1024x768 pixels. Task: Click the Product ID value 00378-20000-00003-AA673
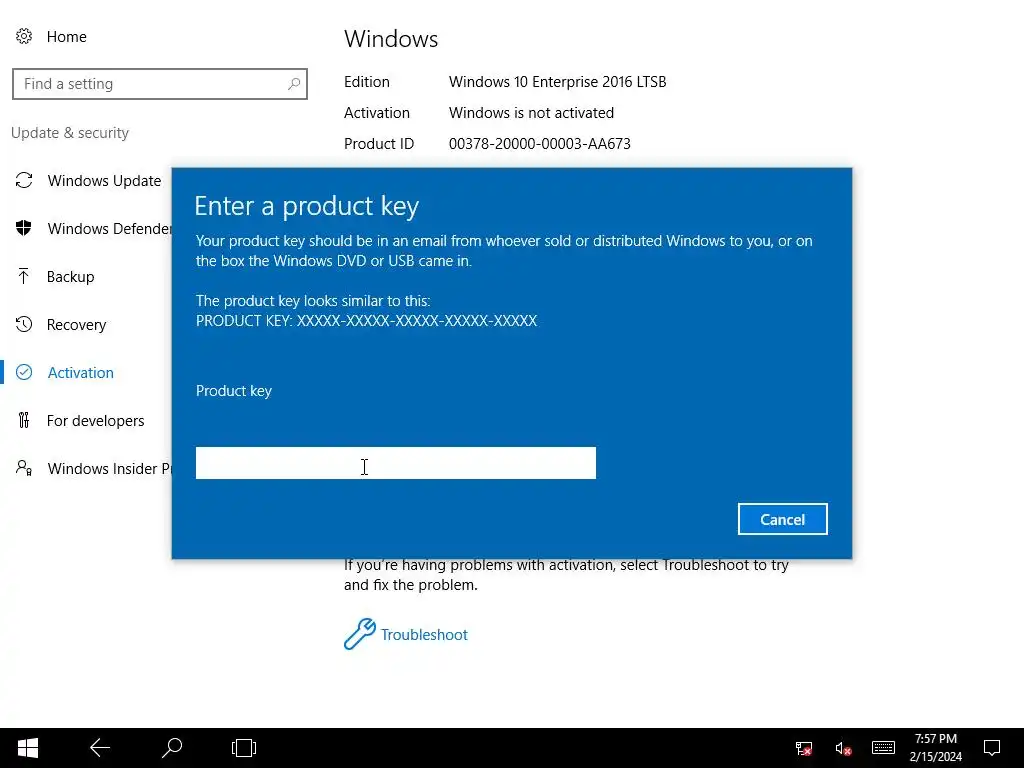539,144
